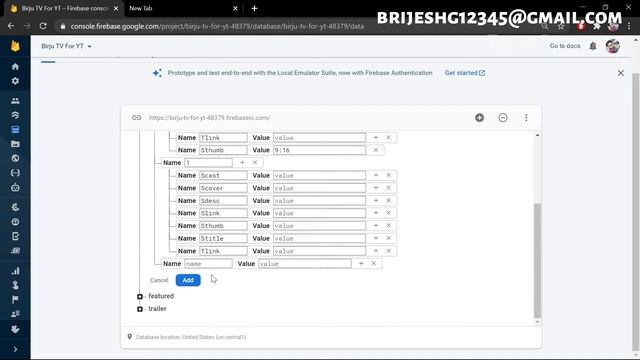
Task: Remove the node named 1
Action: pyautogui.click(x=255, y=162)
